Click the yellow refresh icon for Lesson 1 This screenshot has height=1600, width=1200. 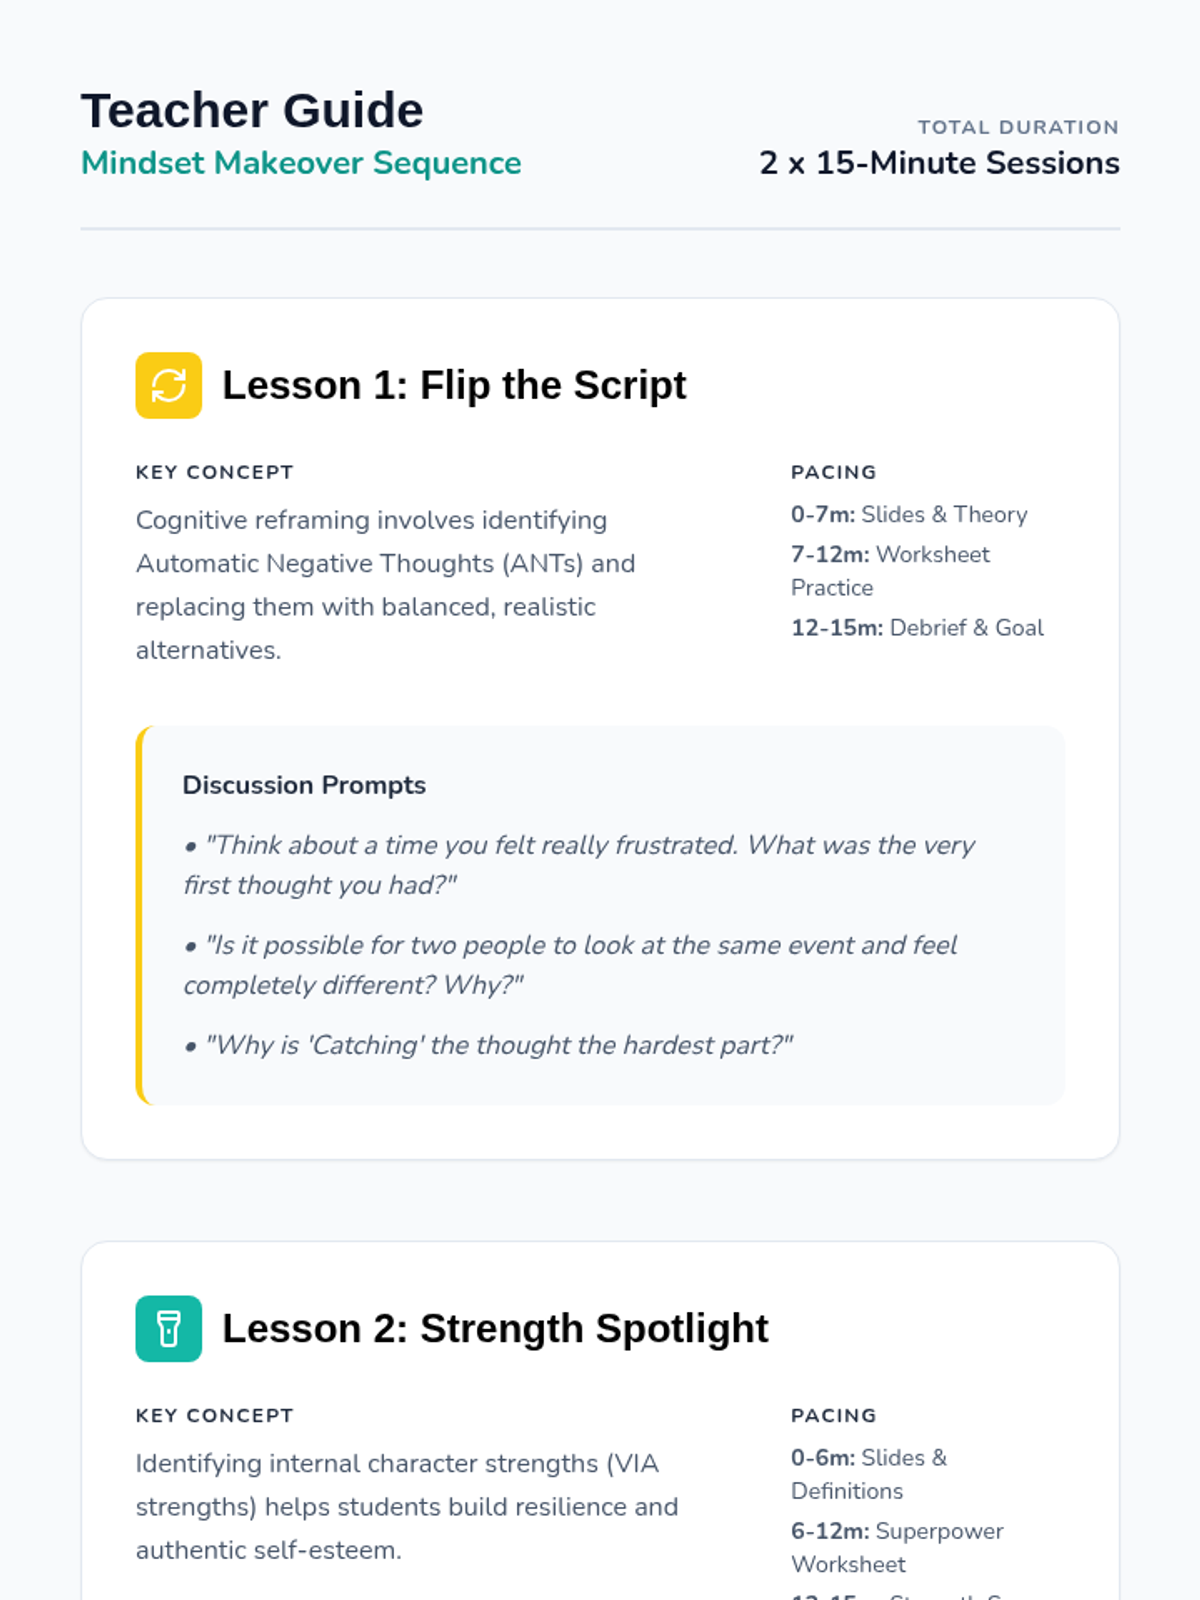(x=168, y=385)
